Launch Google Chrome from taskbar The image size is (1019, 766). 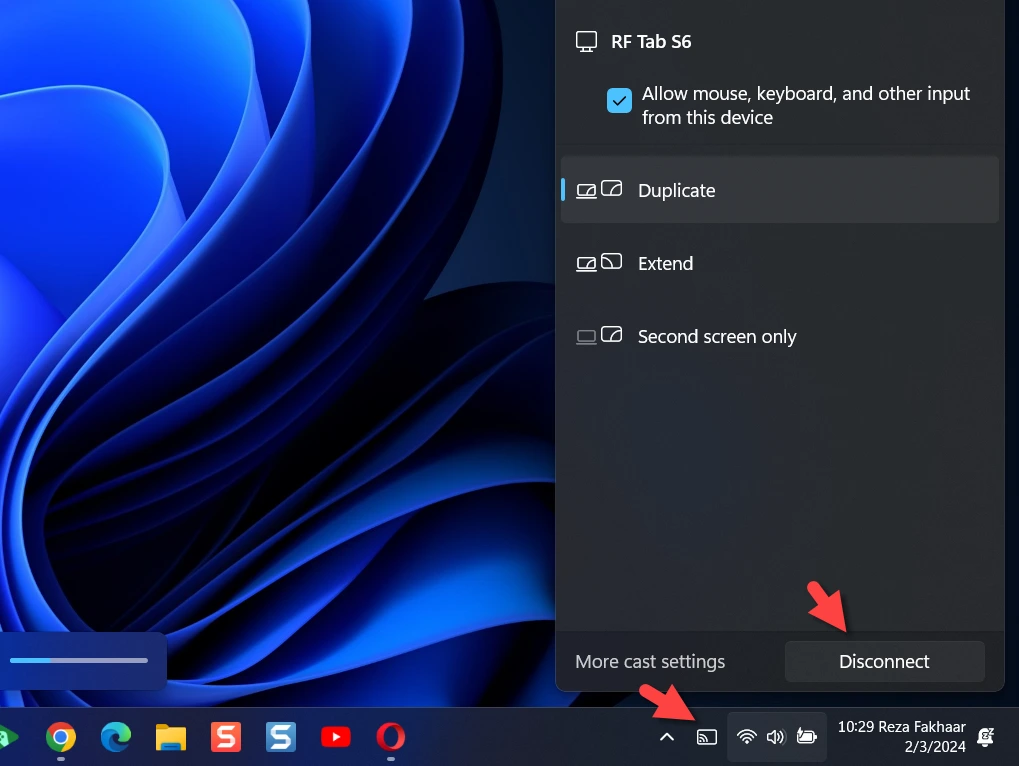pyautogui.click(x=60, y=737)
